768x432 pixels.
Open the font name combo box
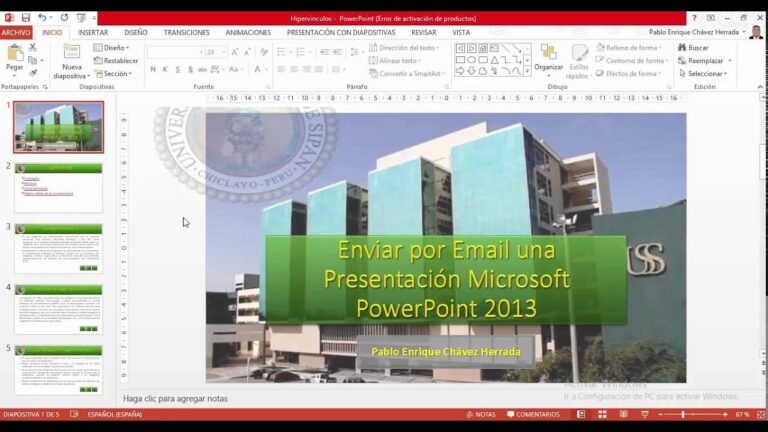[x=175, y=52]
